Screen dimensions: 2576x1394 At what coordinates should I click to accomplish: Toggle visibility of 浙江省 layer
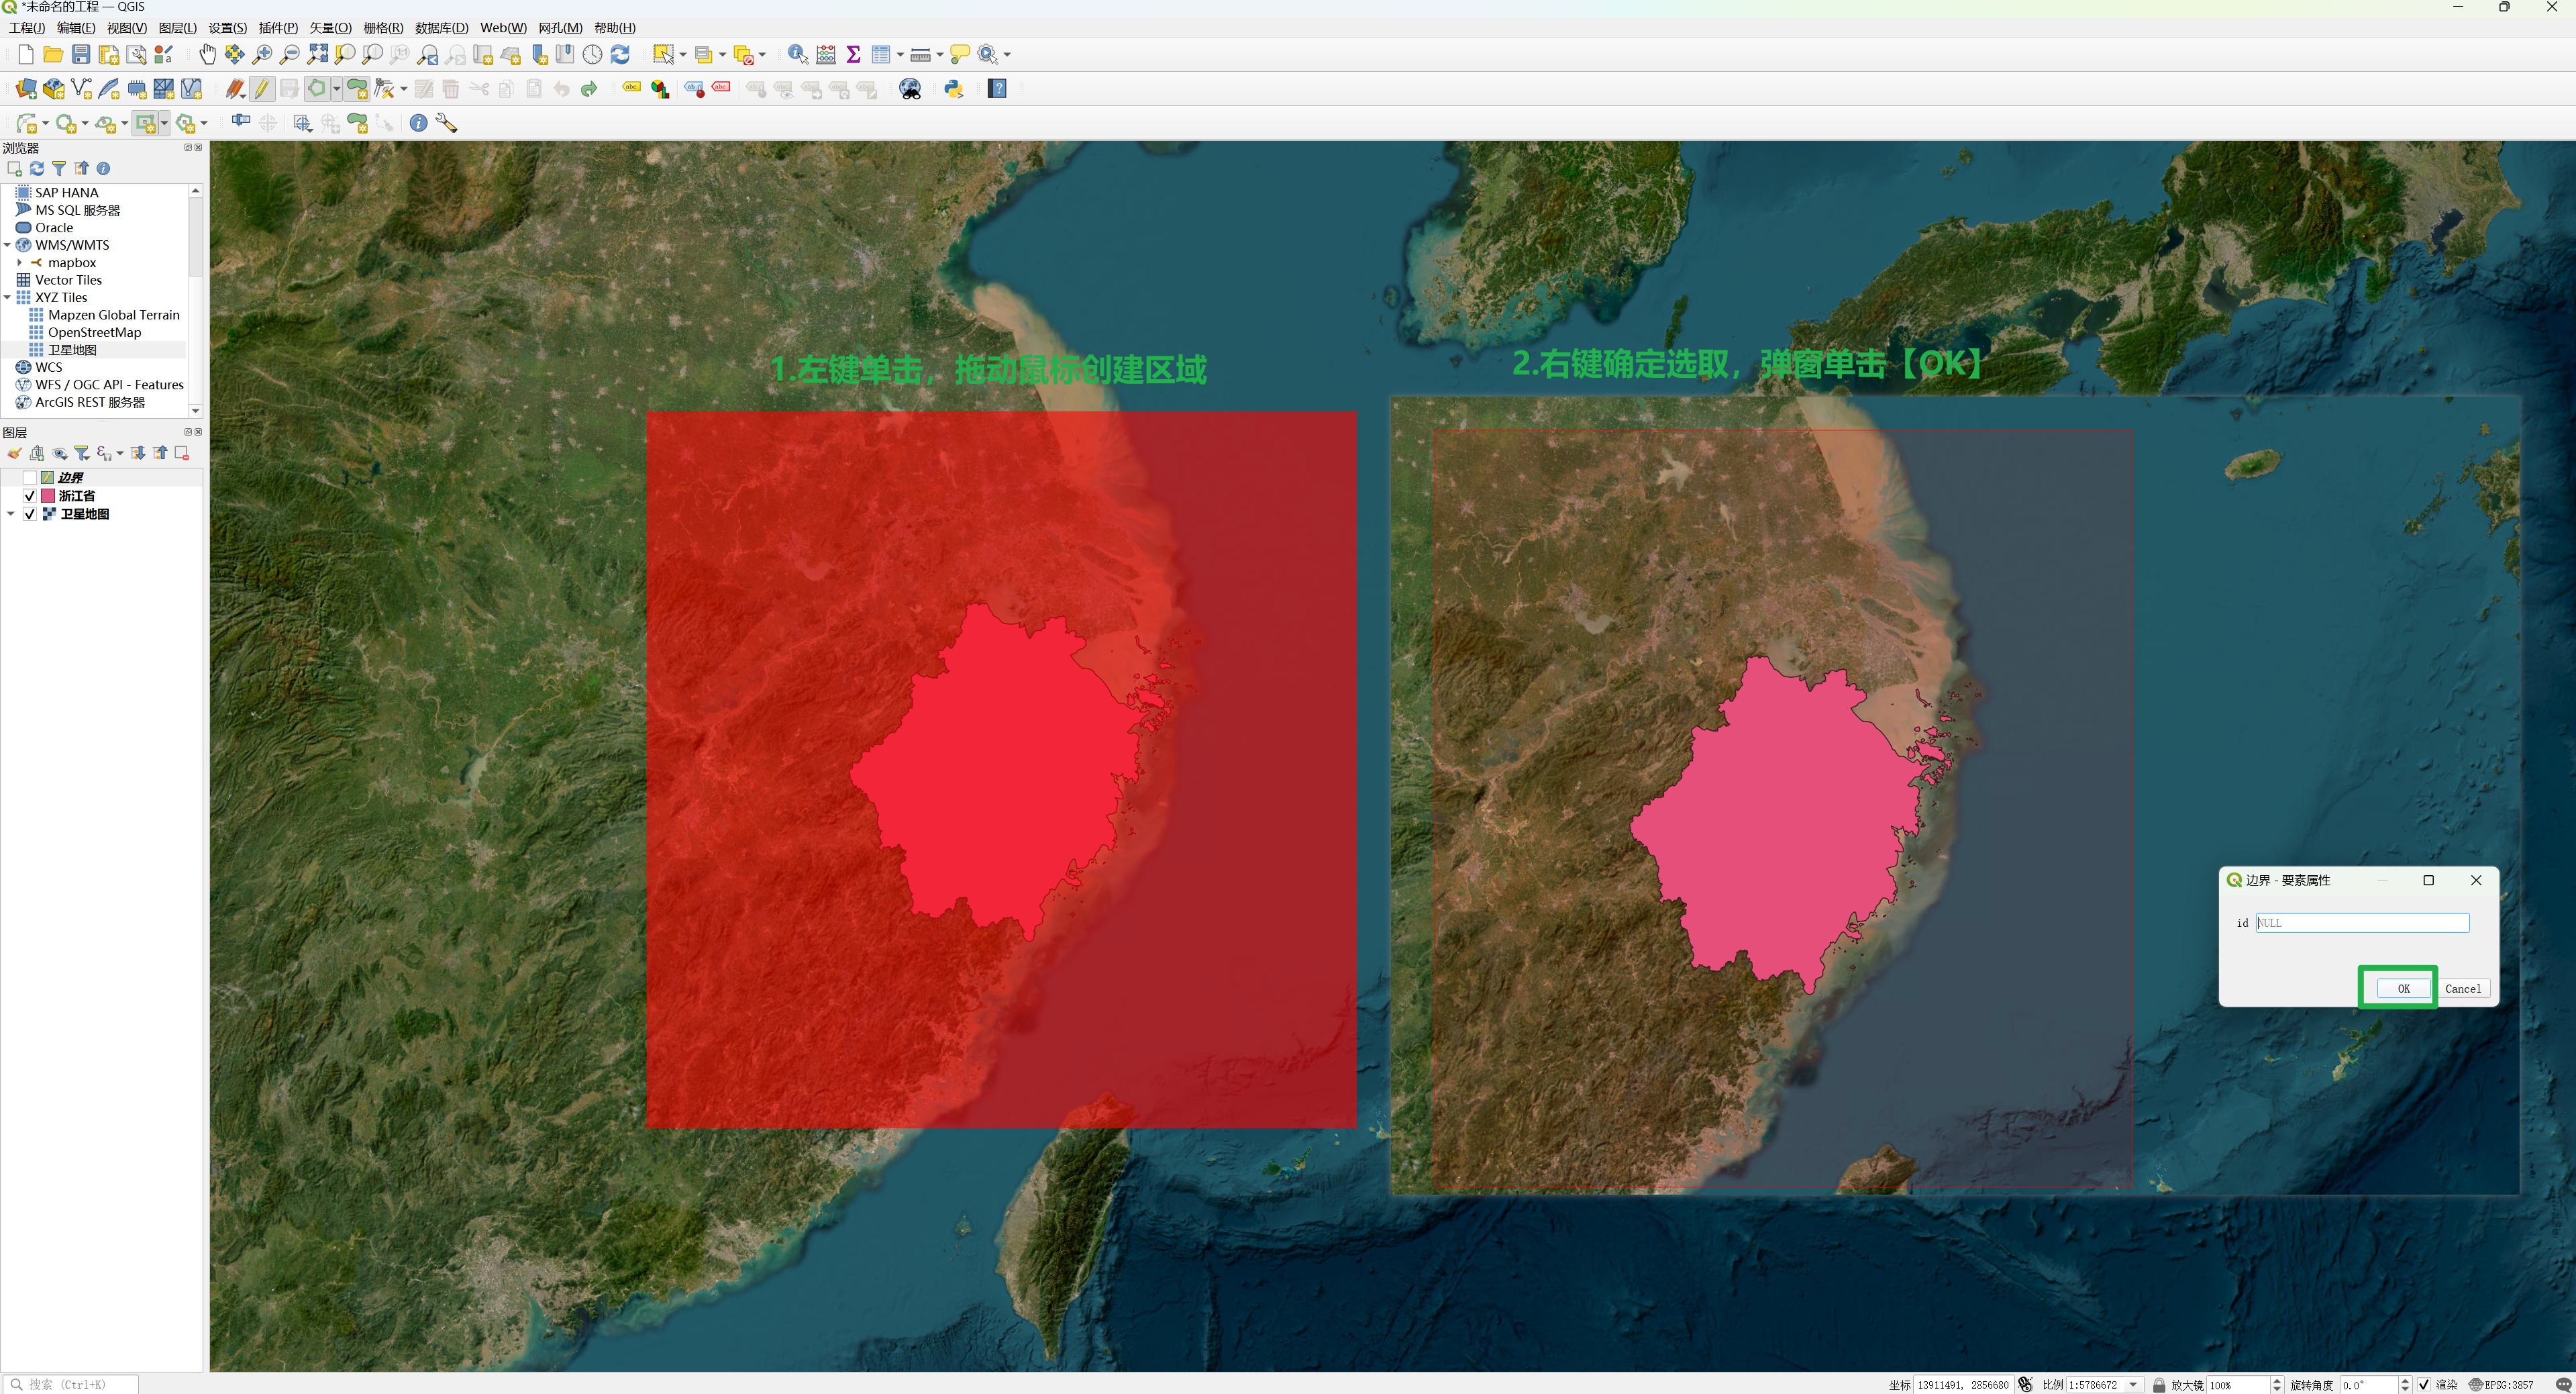30,496
